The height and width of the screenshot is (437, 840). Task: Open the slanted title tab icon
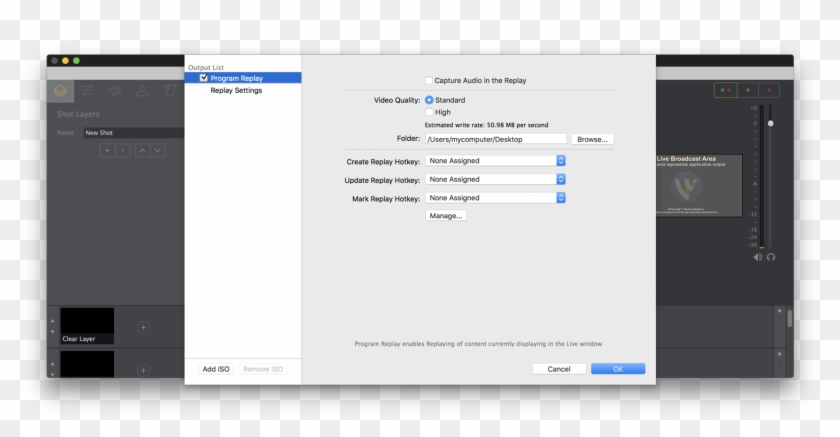[170, 91]
